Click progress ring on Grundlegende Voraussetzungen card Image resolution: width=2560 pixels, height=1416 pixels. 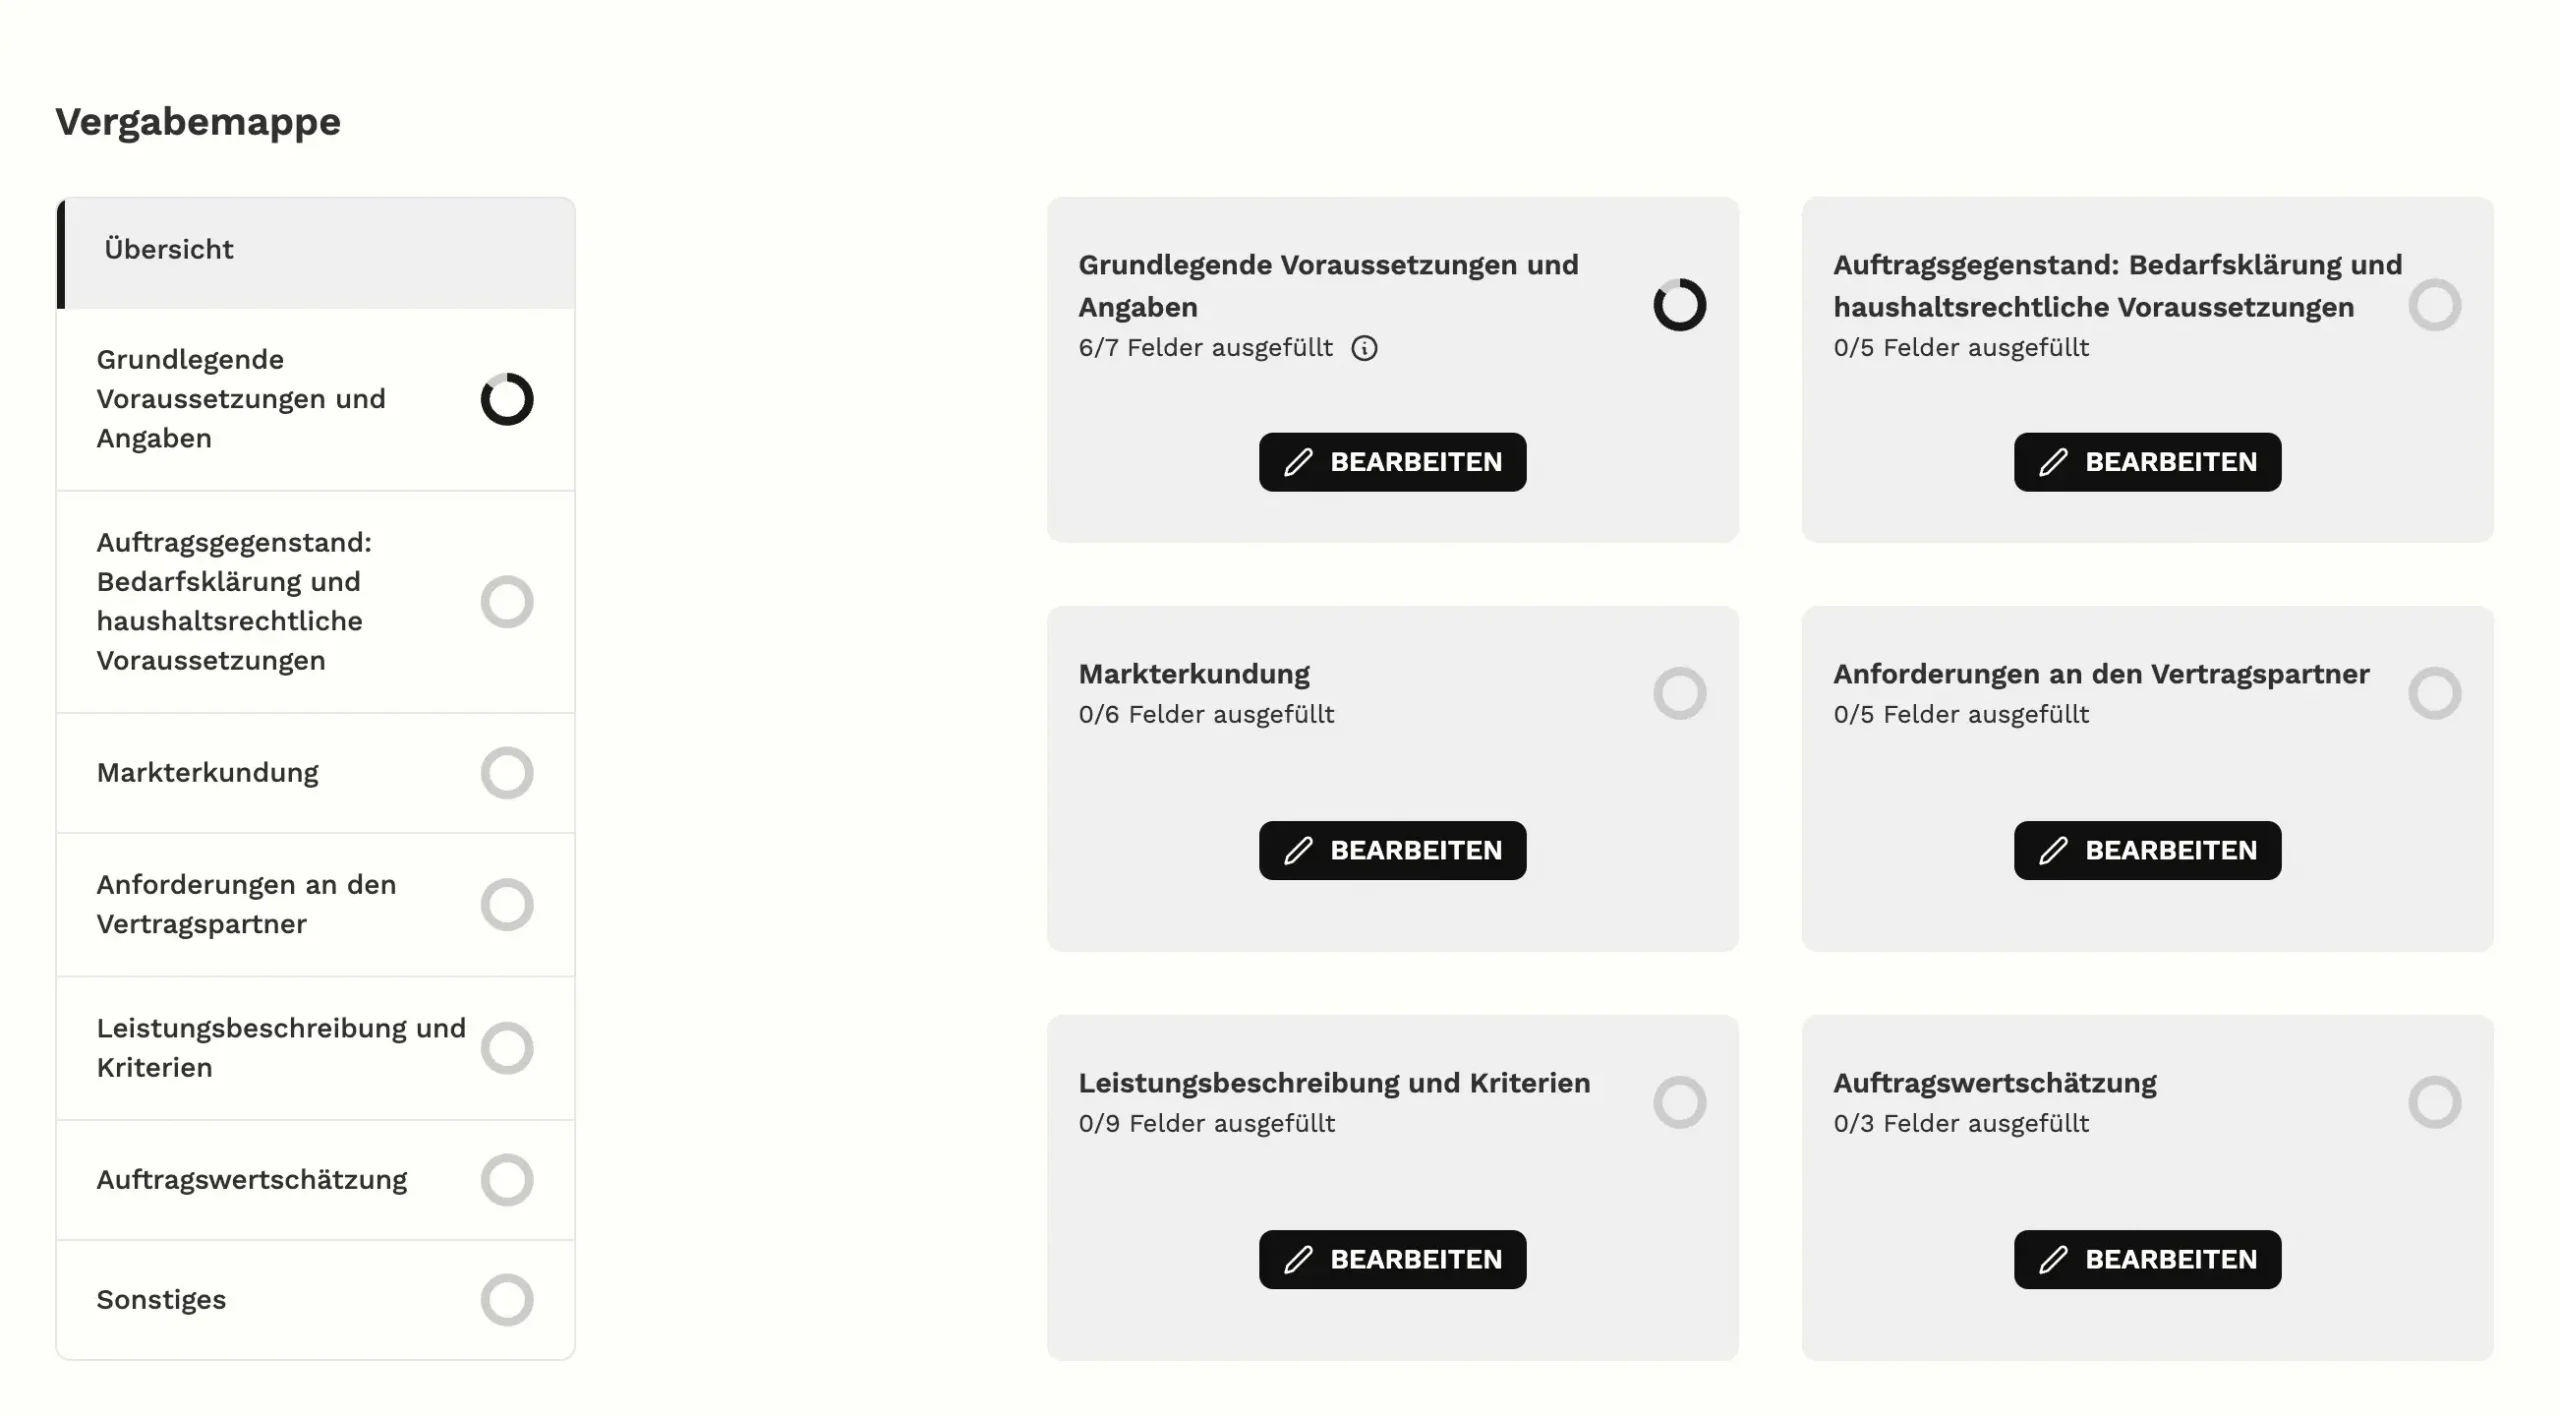(1679, 305)
